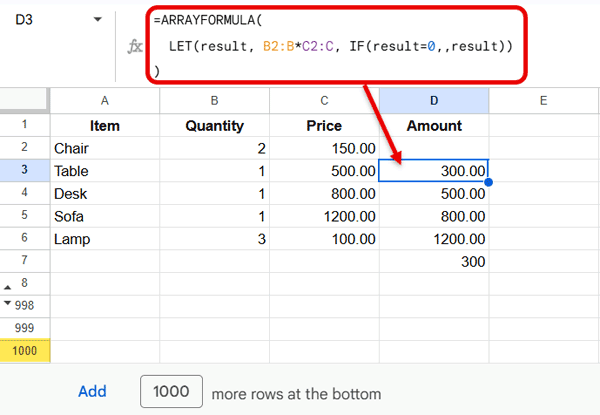Select the Chair cell

104,148
